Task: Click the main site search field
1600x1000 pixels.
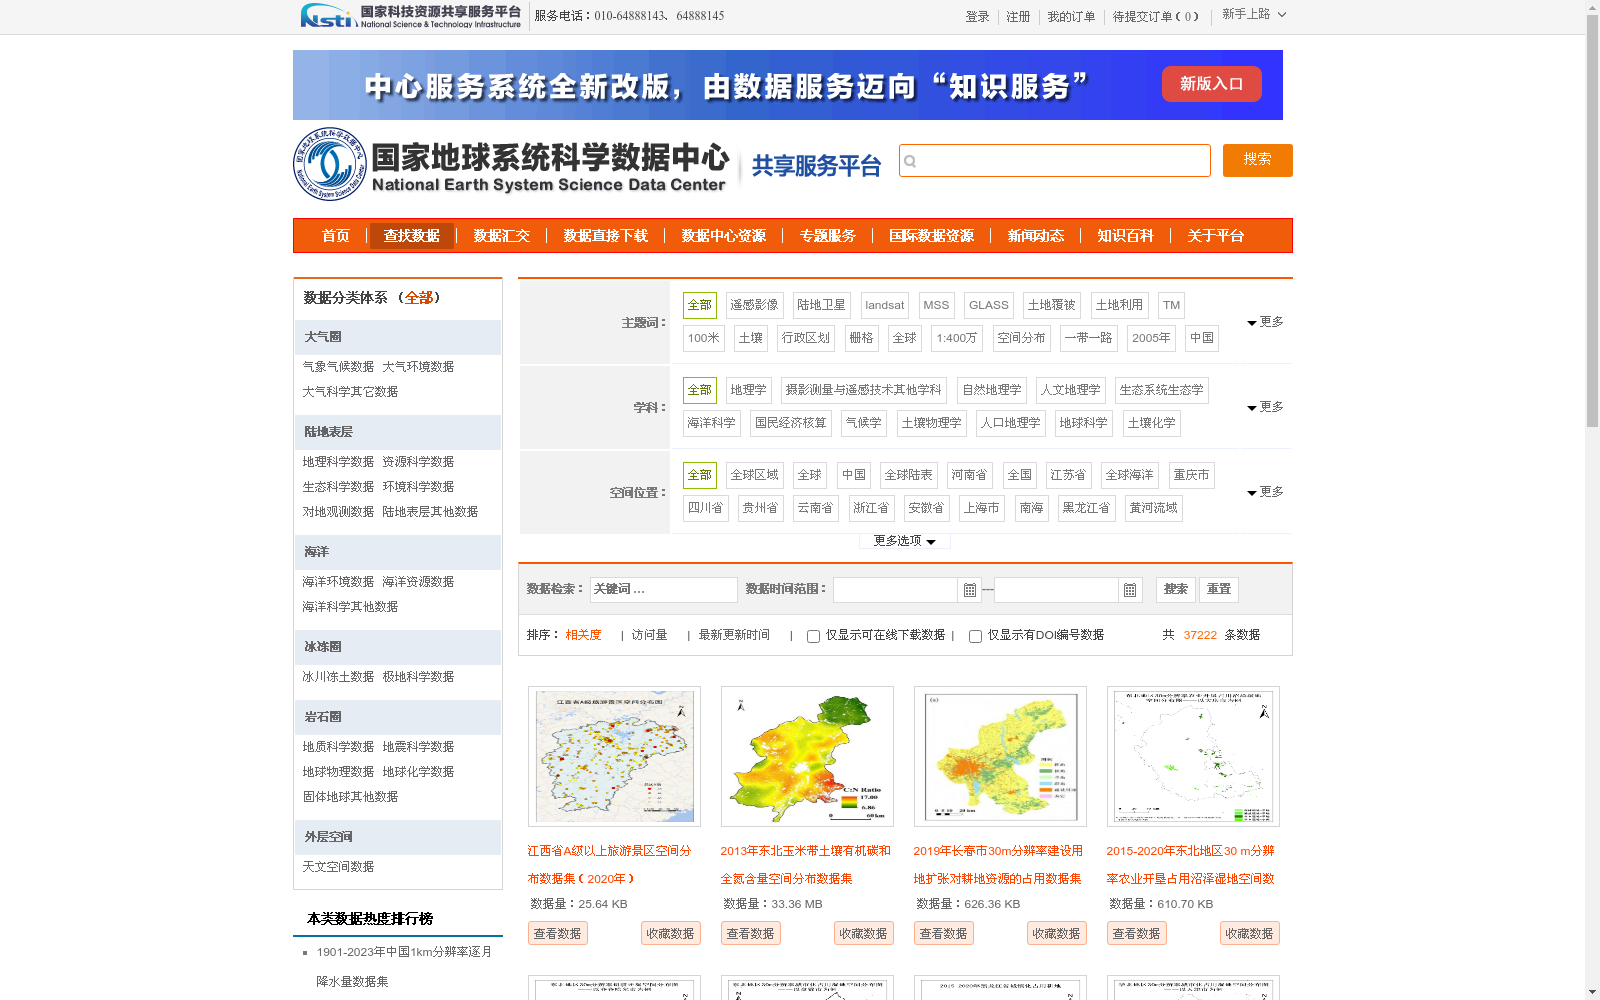Action: [x=1055, y=161]
